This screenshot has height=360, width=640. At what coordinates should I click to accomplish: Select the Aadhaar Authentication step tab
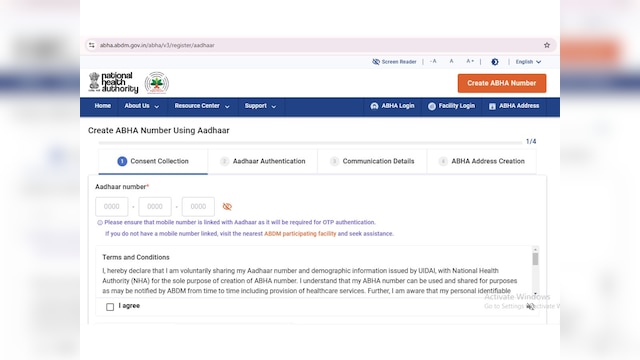coord(262,161)
